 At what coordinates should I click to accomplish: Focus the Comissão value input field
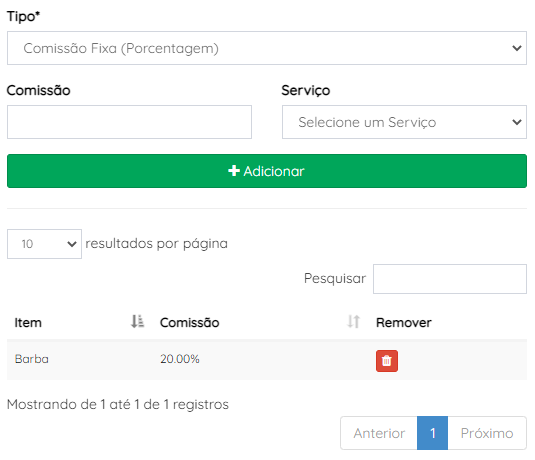point(129,122)
